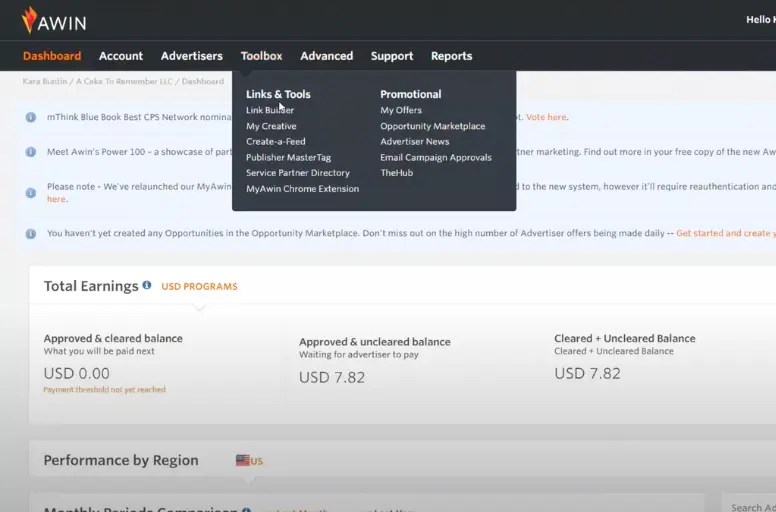This screenshot has width=776, height=512.
Task: Open Service Partner Directory
Action: click(x=298, y=173)
